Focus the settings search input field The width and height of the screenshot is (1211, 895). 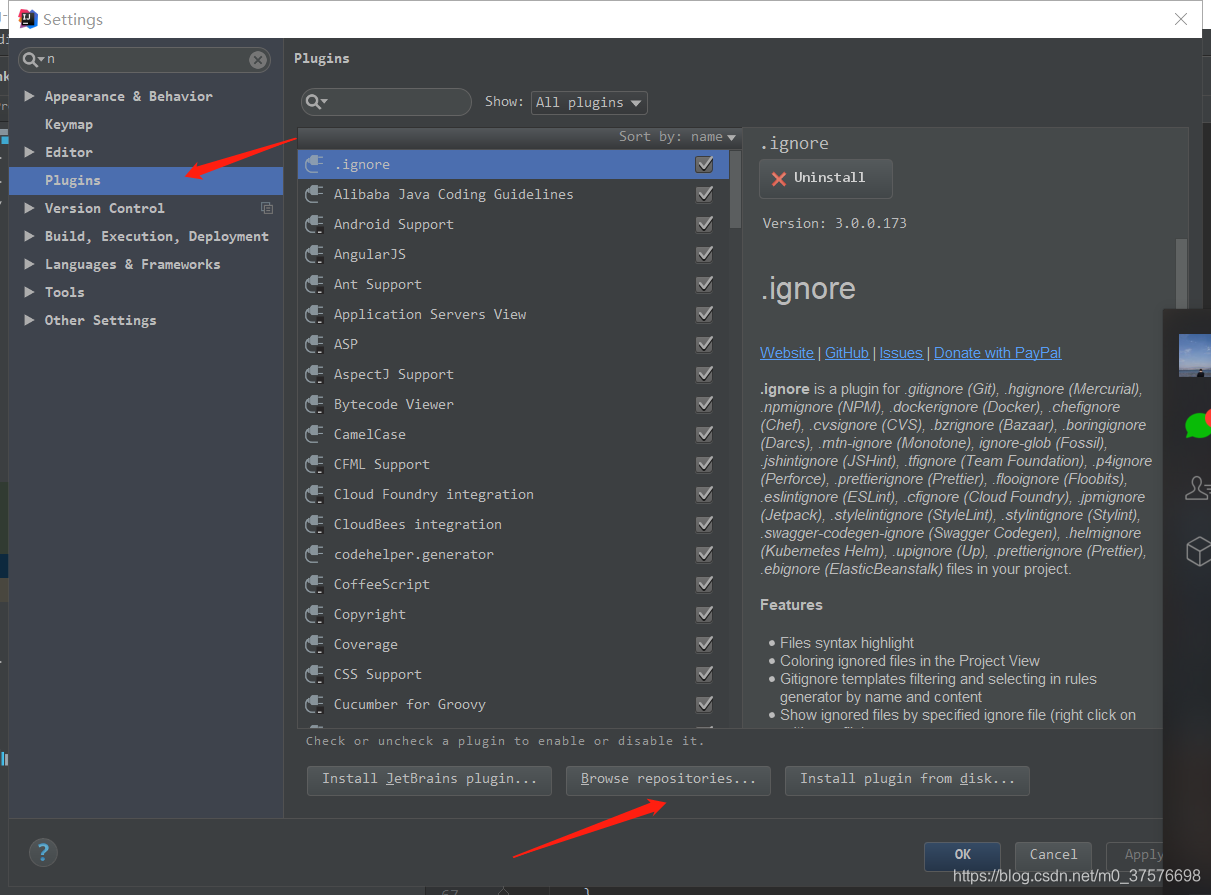pyautogui.click(x=144, y=60)
